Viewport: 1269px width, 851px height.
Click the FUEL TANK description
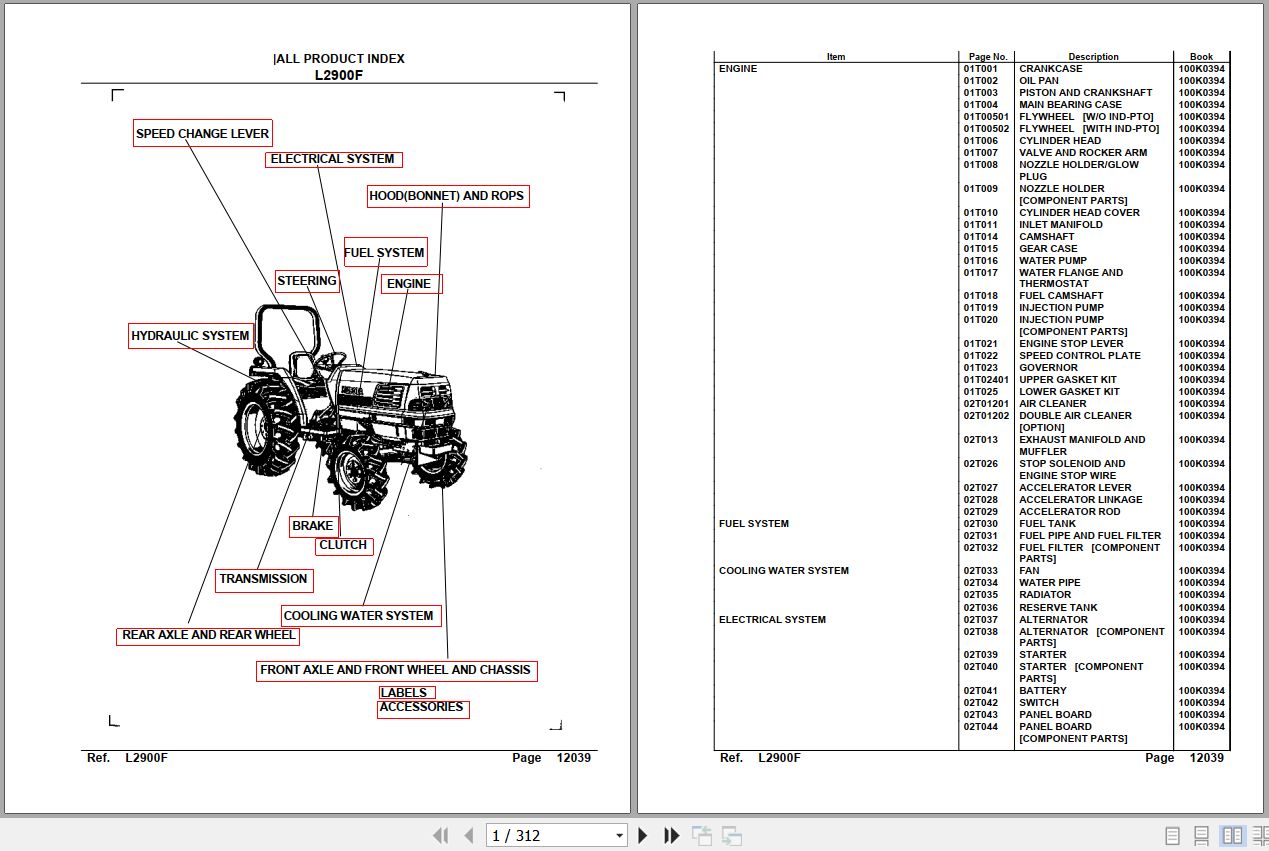[x=1047, y=524]
